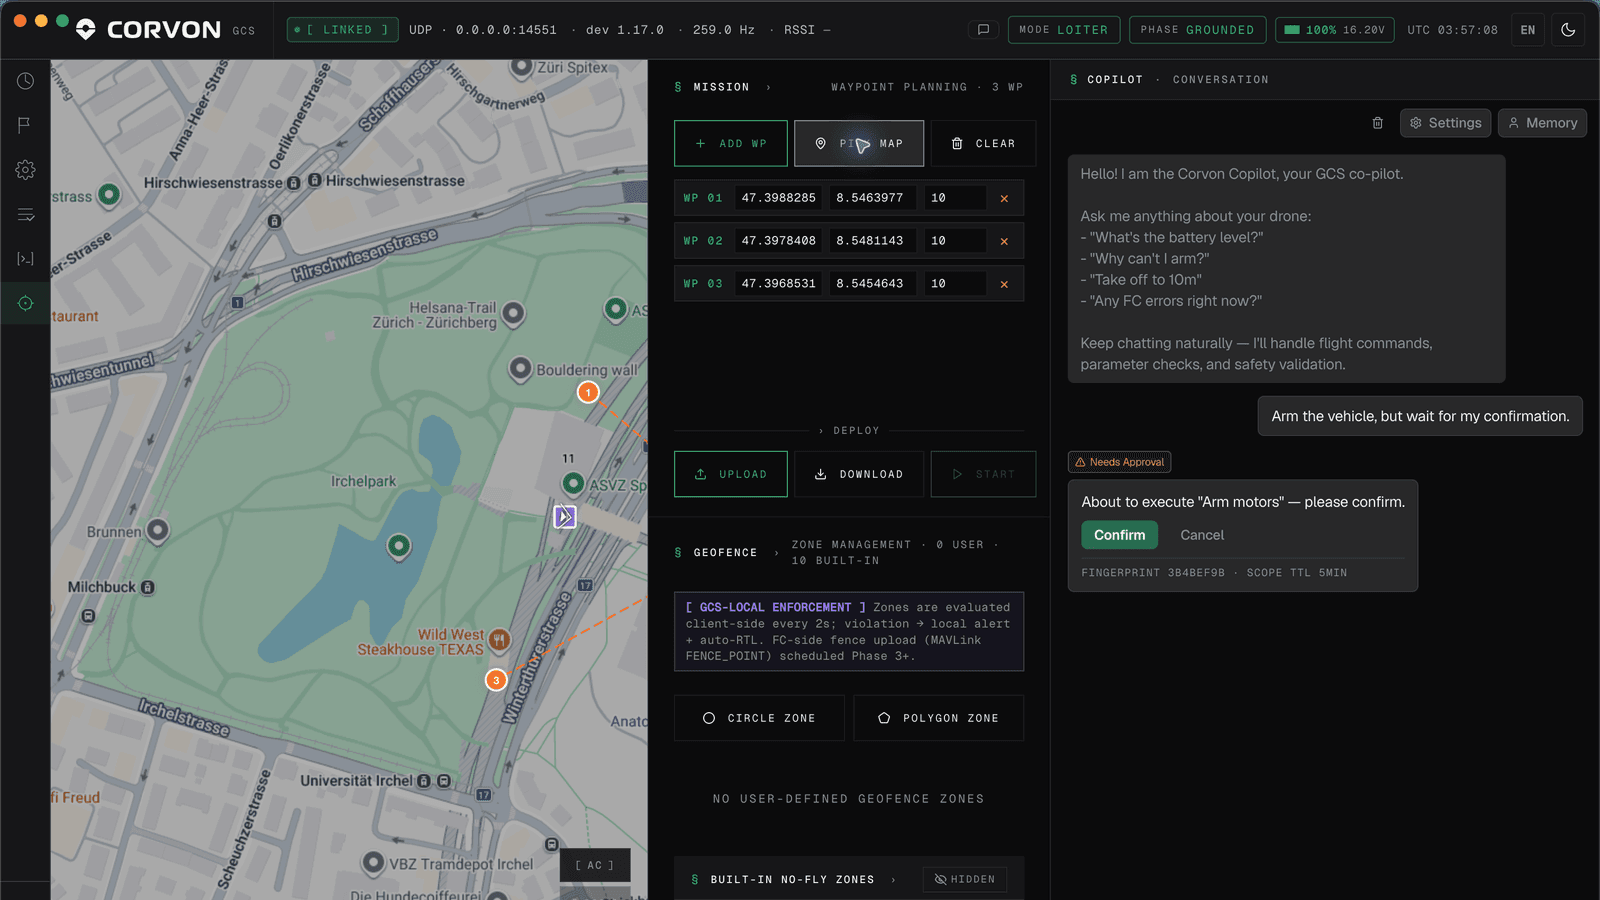This screenshot has width=1600, height=900.
Task: Delete waypoint WP 02 with its X
Action: [1004, 241]
